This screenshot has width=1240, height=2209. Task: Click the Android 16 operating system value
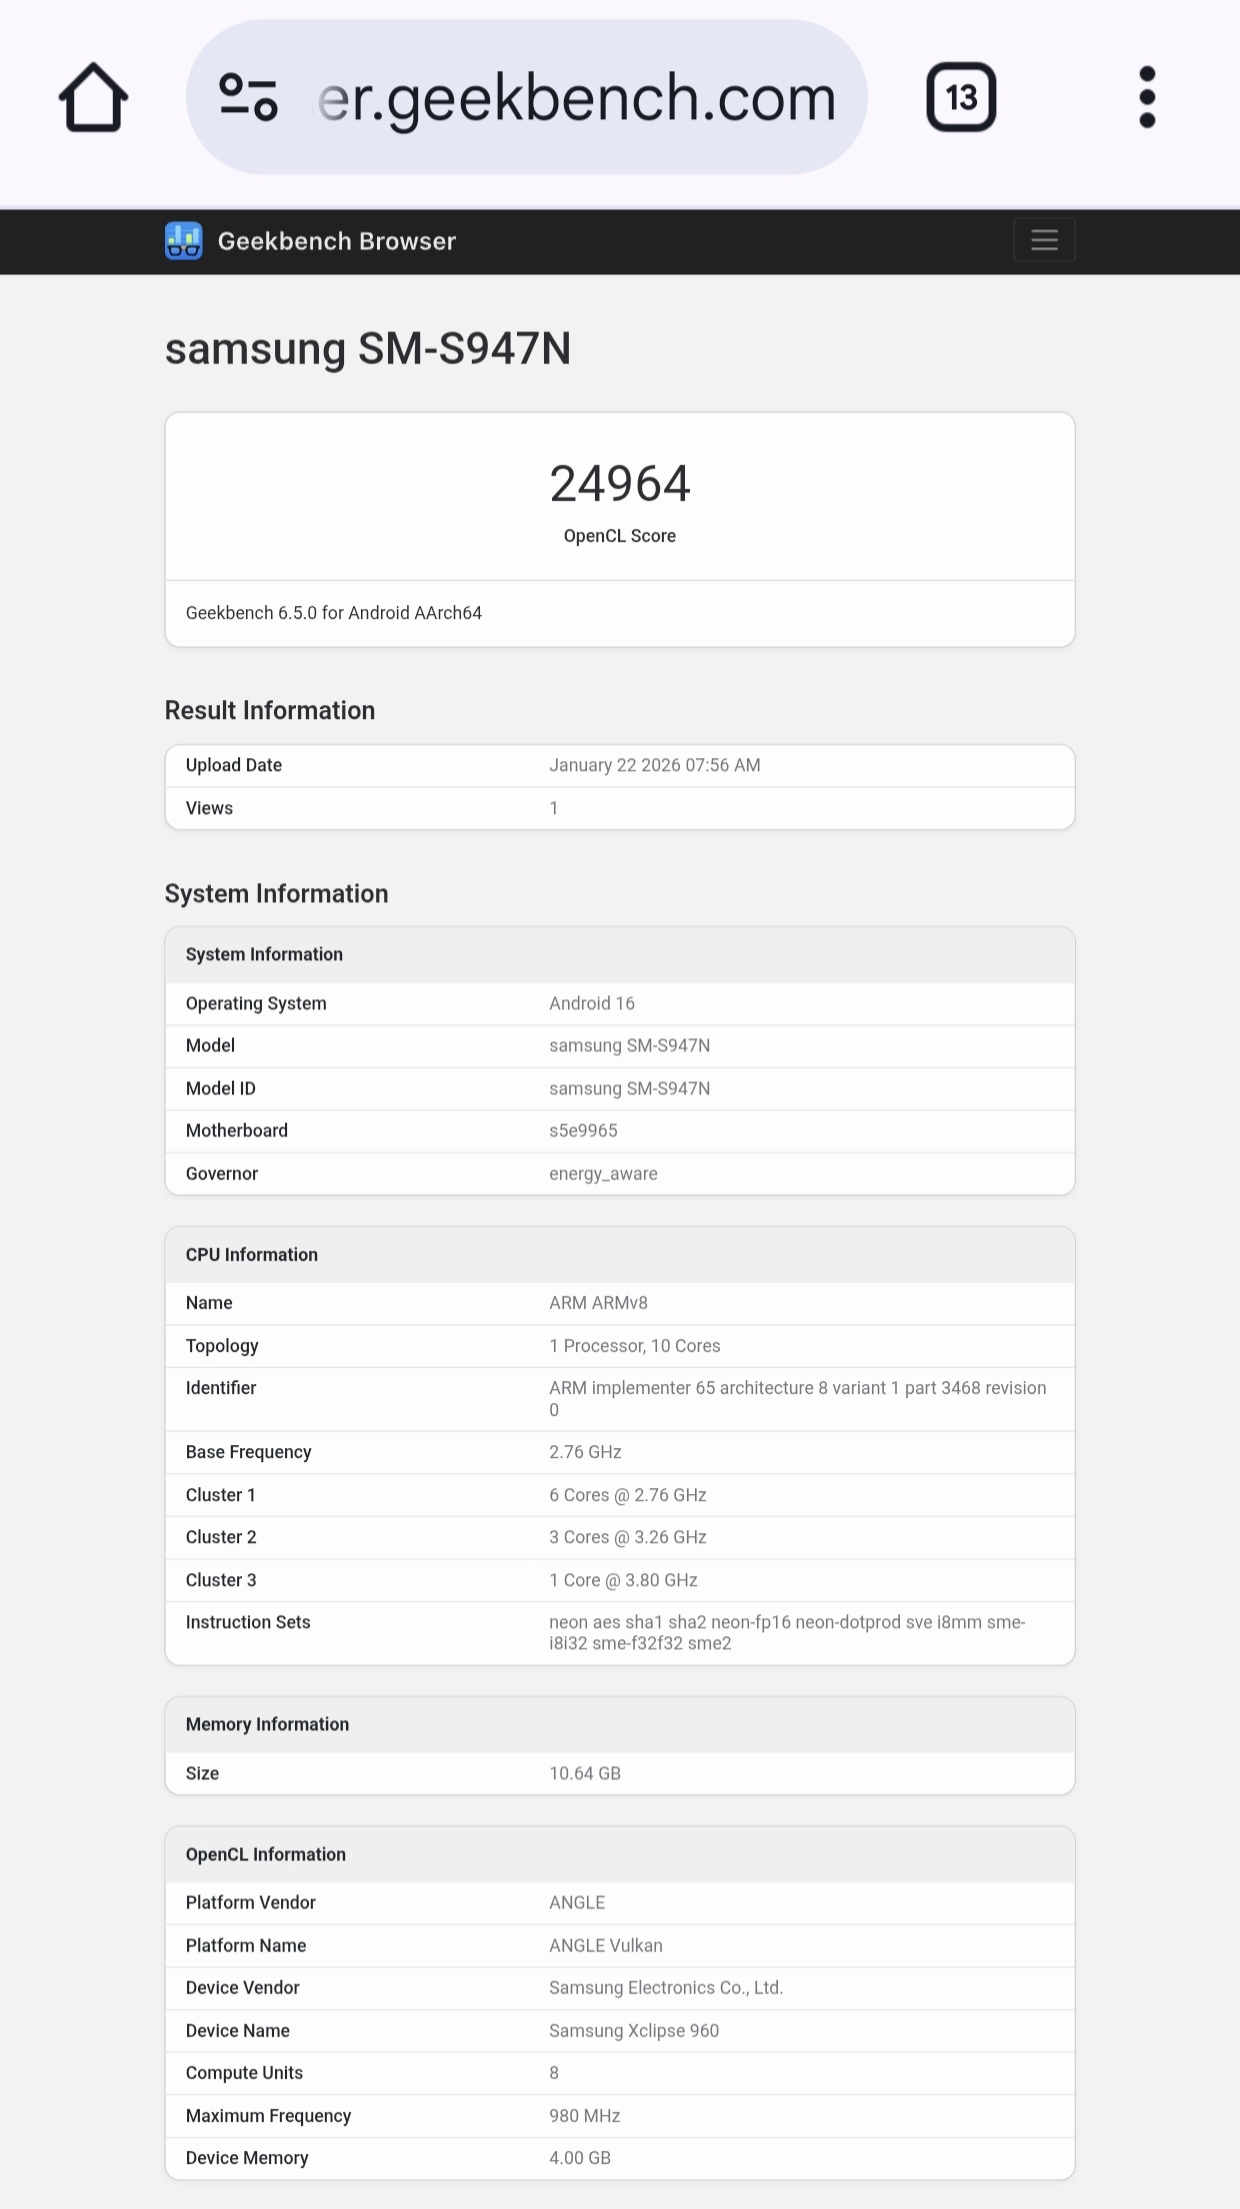coord(591,1003)
